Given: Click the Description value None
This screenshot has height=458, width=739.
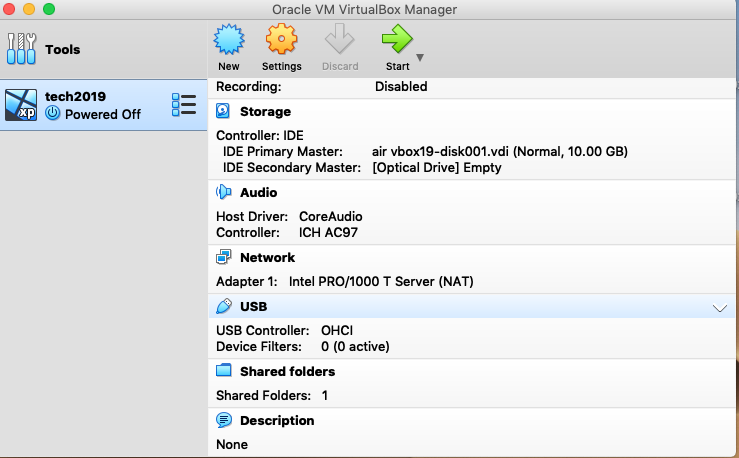Looking at the screenshot, I should [232, 445].
